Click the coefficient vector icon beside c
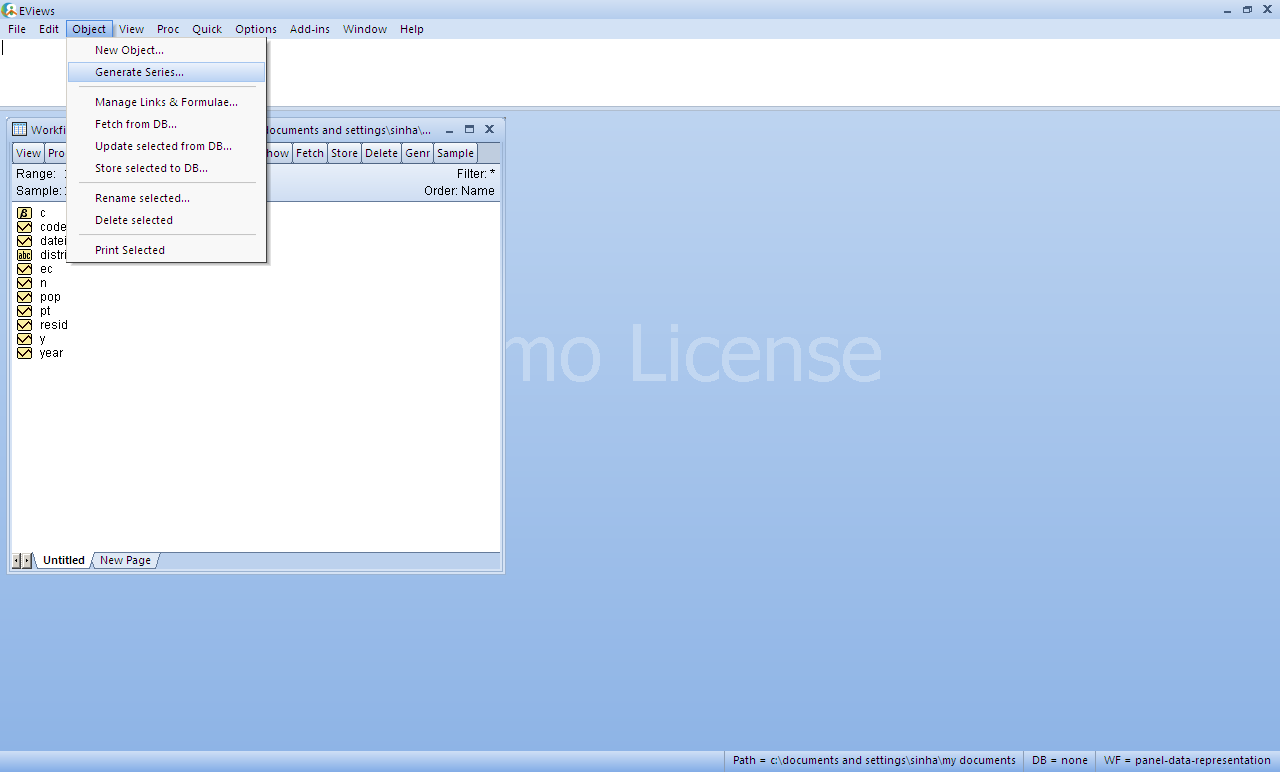 click(x=25, y=213)
